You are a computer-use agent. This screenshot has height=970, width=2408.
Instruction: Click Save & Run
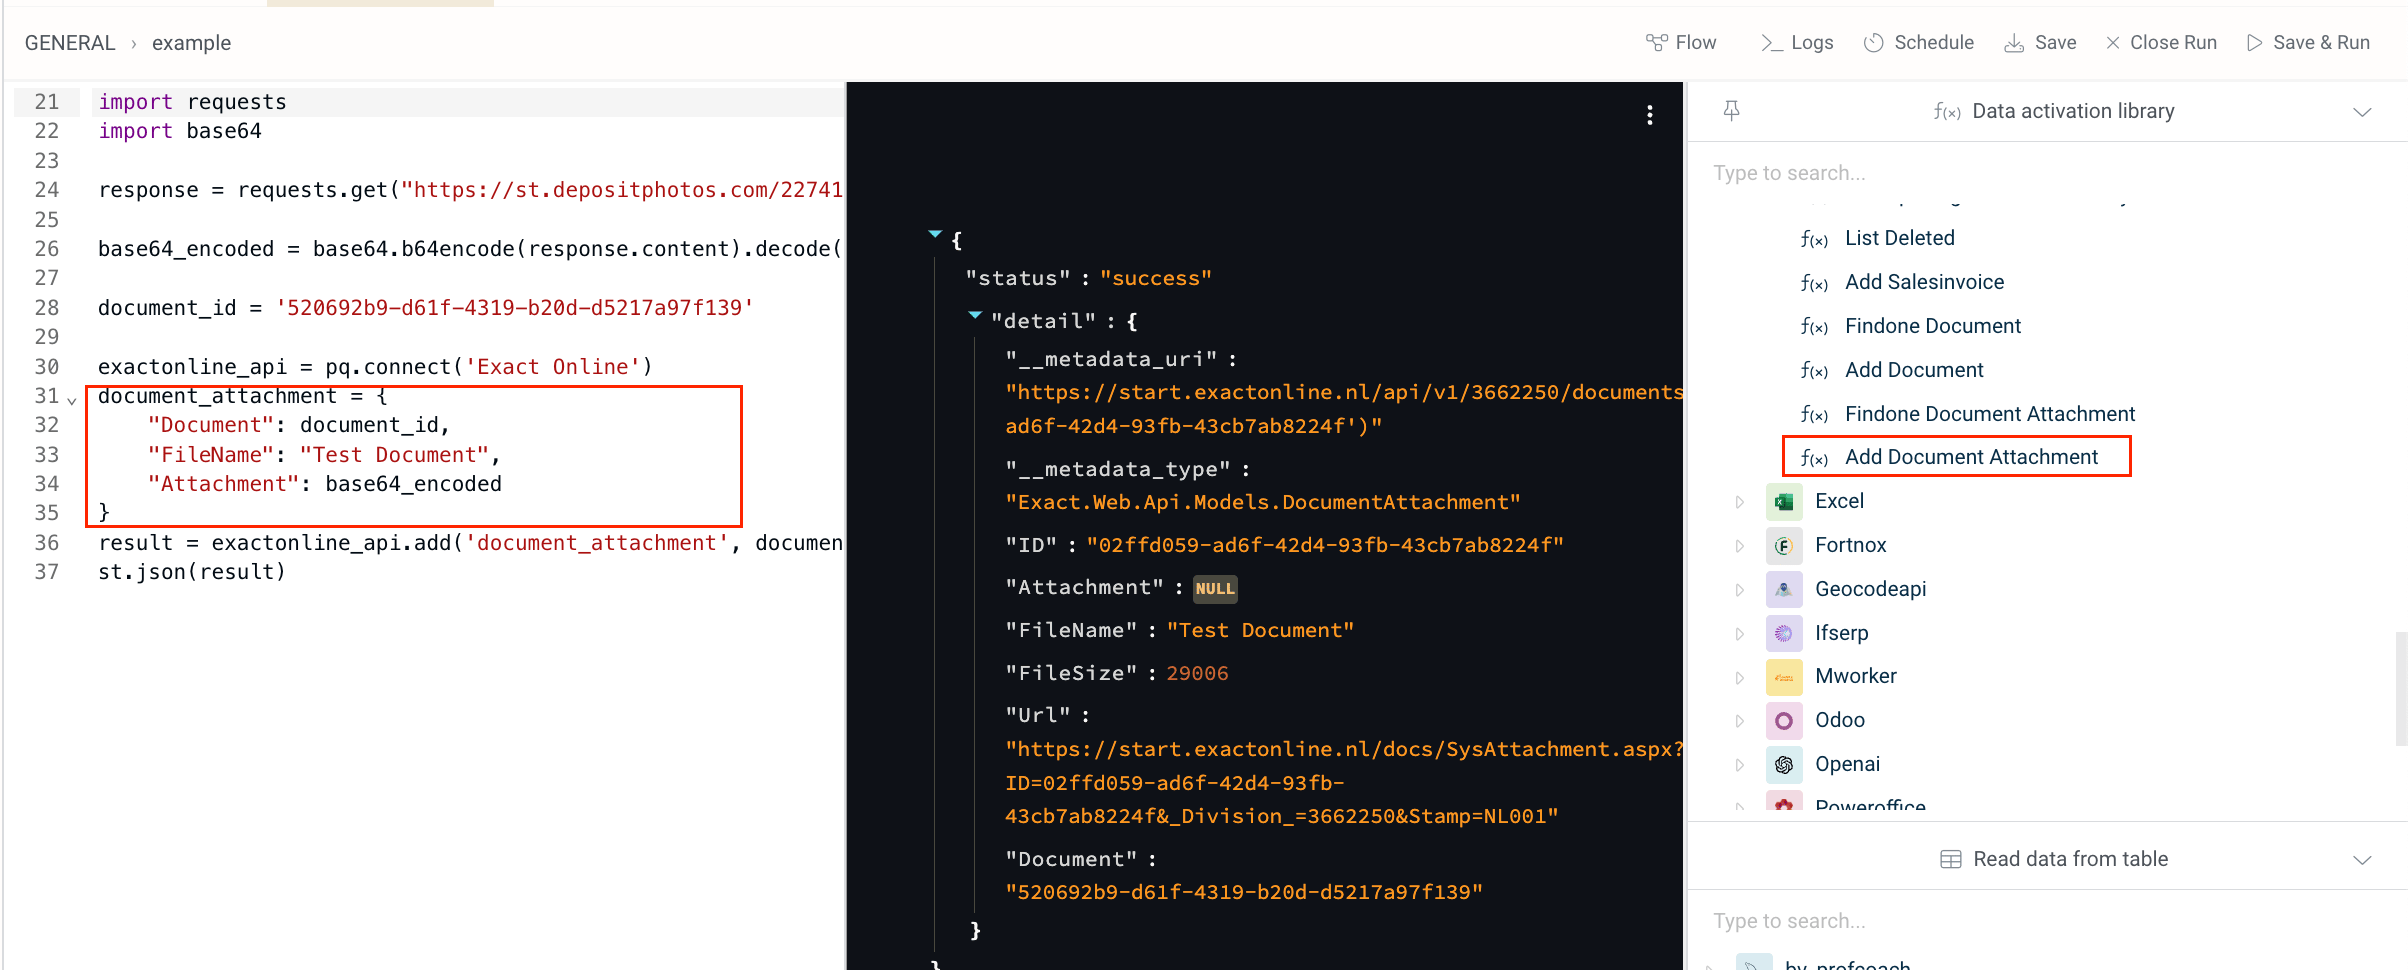click(2308, 42)
